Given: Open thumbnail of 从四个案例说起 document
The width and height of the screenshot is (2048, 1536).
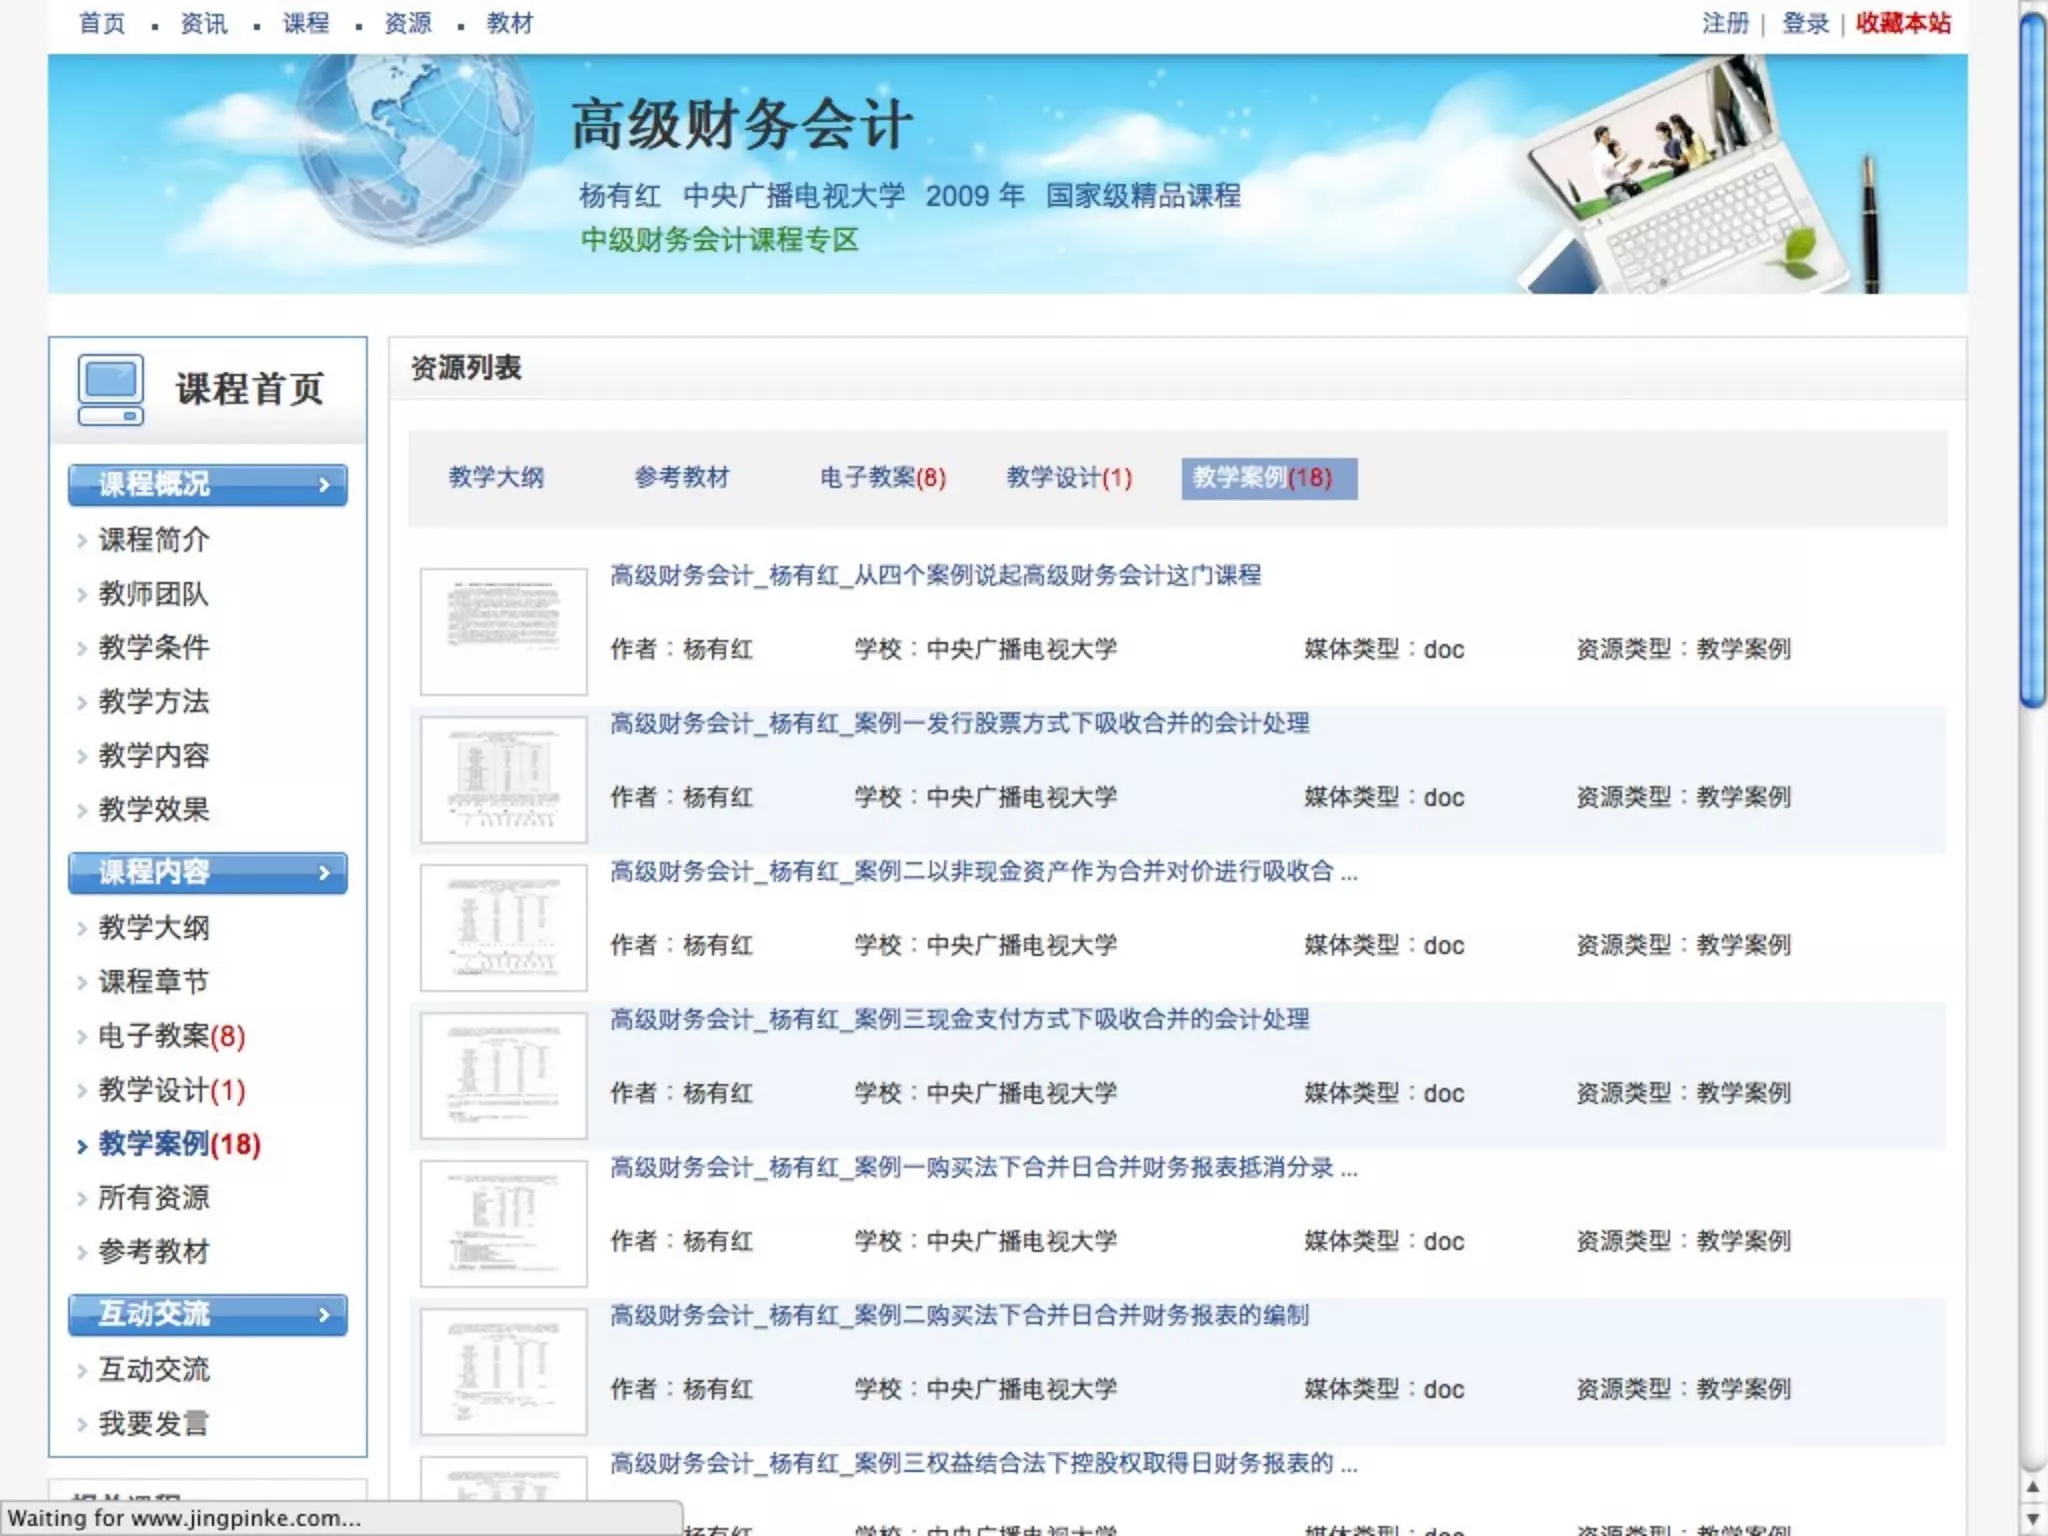Looking at the screenshot, I should (503, 631).
